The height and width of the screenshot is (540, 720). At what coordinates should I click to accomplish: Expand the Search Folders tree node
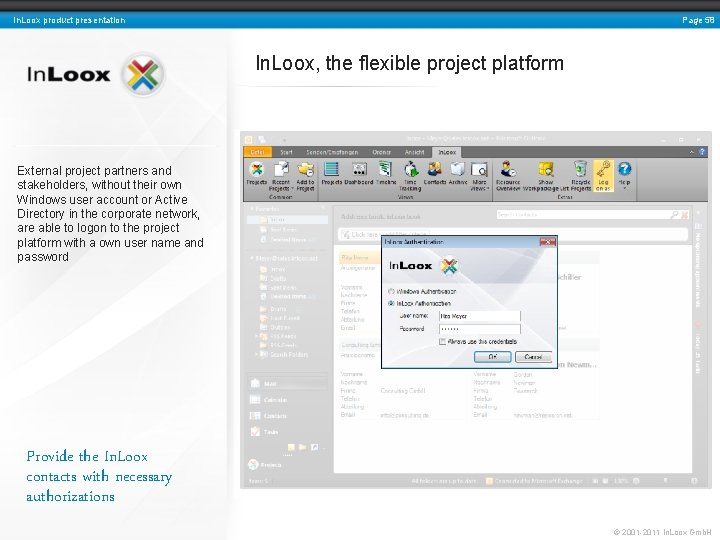pyautogui.click(x=256, y=354)
